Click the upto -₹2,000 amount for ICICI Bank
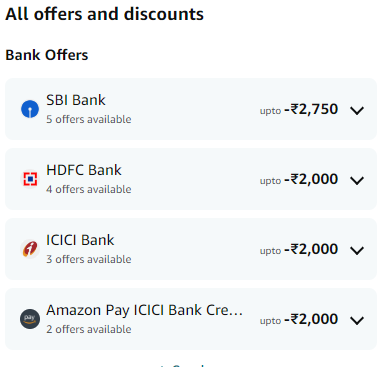Viewport: 384px width, 367px height. (x=299, y=249)
